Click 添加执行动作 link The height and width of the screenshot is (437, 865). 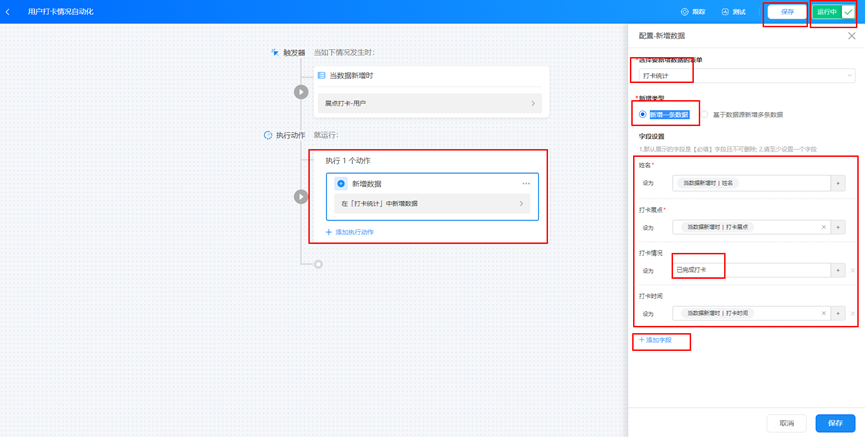tap(350, 232)
